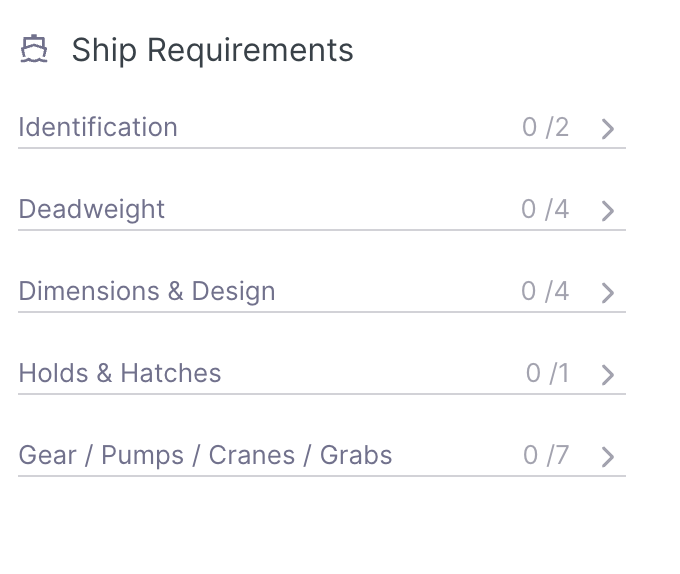
Task: Expand Deadweight section via right chevron
Action: (x=608, y=211)
